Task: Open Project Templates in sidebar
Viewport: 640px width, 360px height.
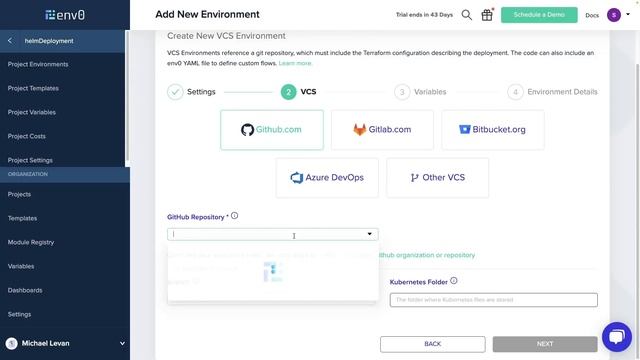Action: [33, 89]
